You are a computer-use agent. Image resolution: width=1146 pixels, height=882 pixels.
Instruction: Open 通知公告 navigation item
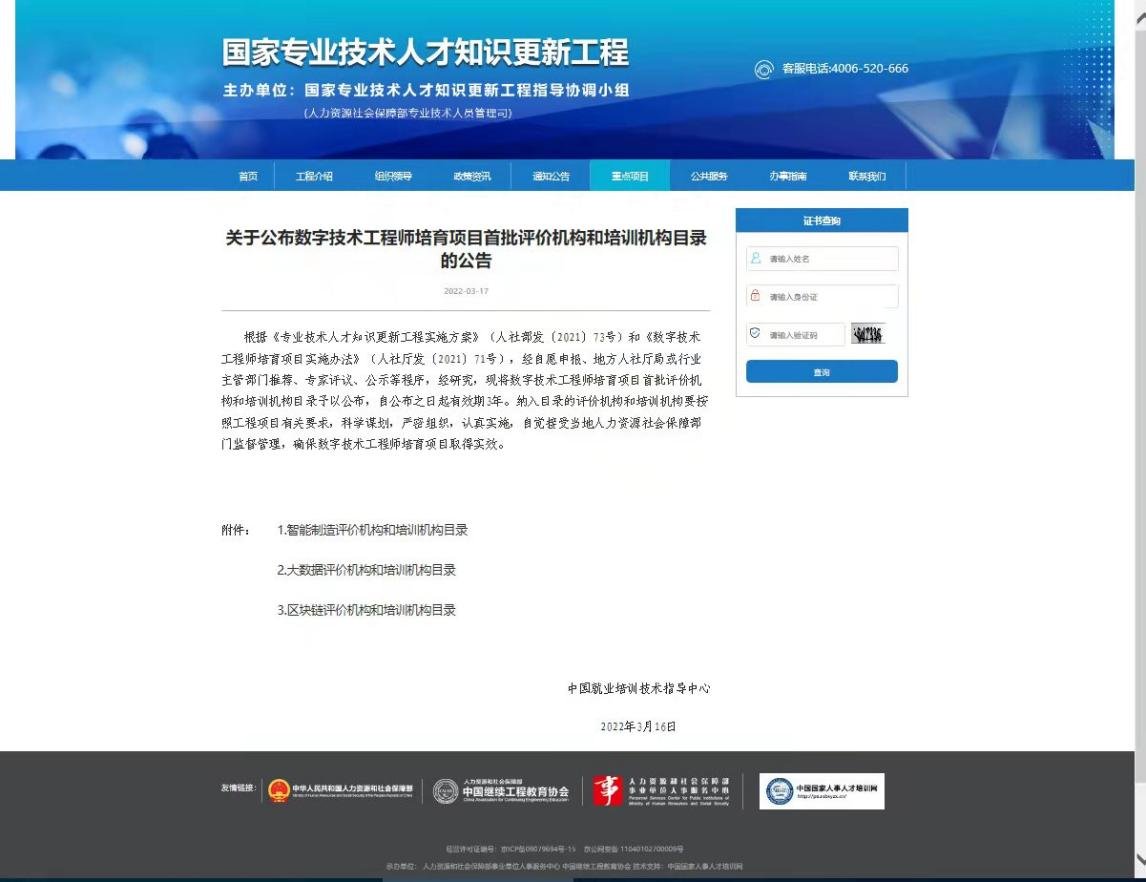(x=551, y=176)
